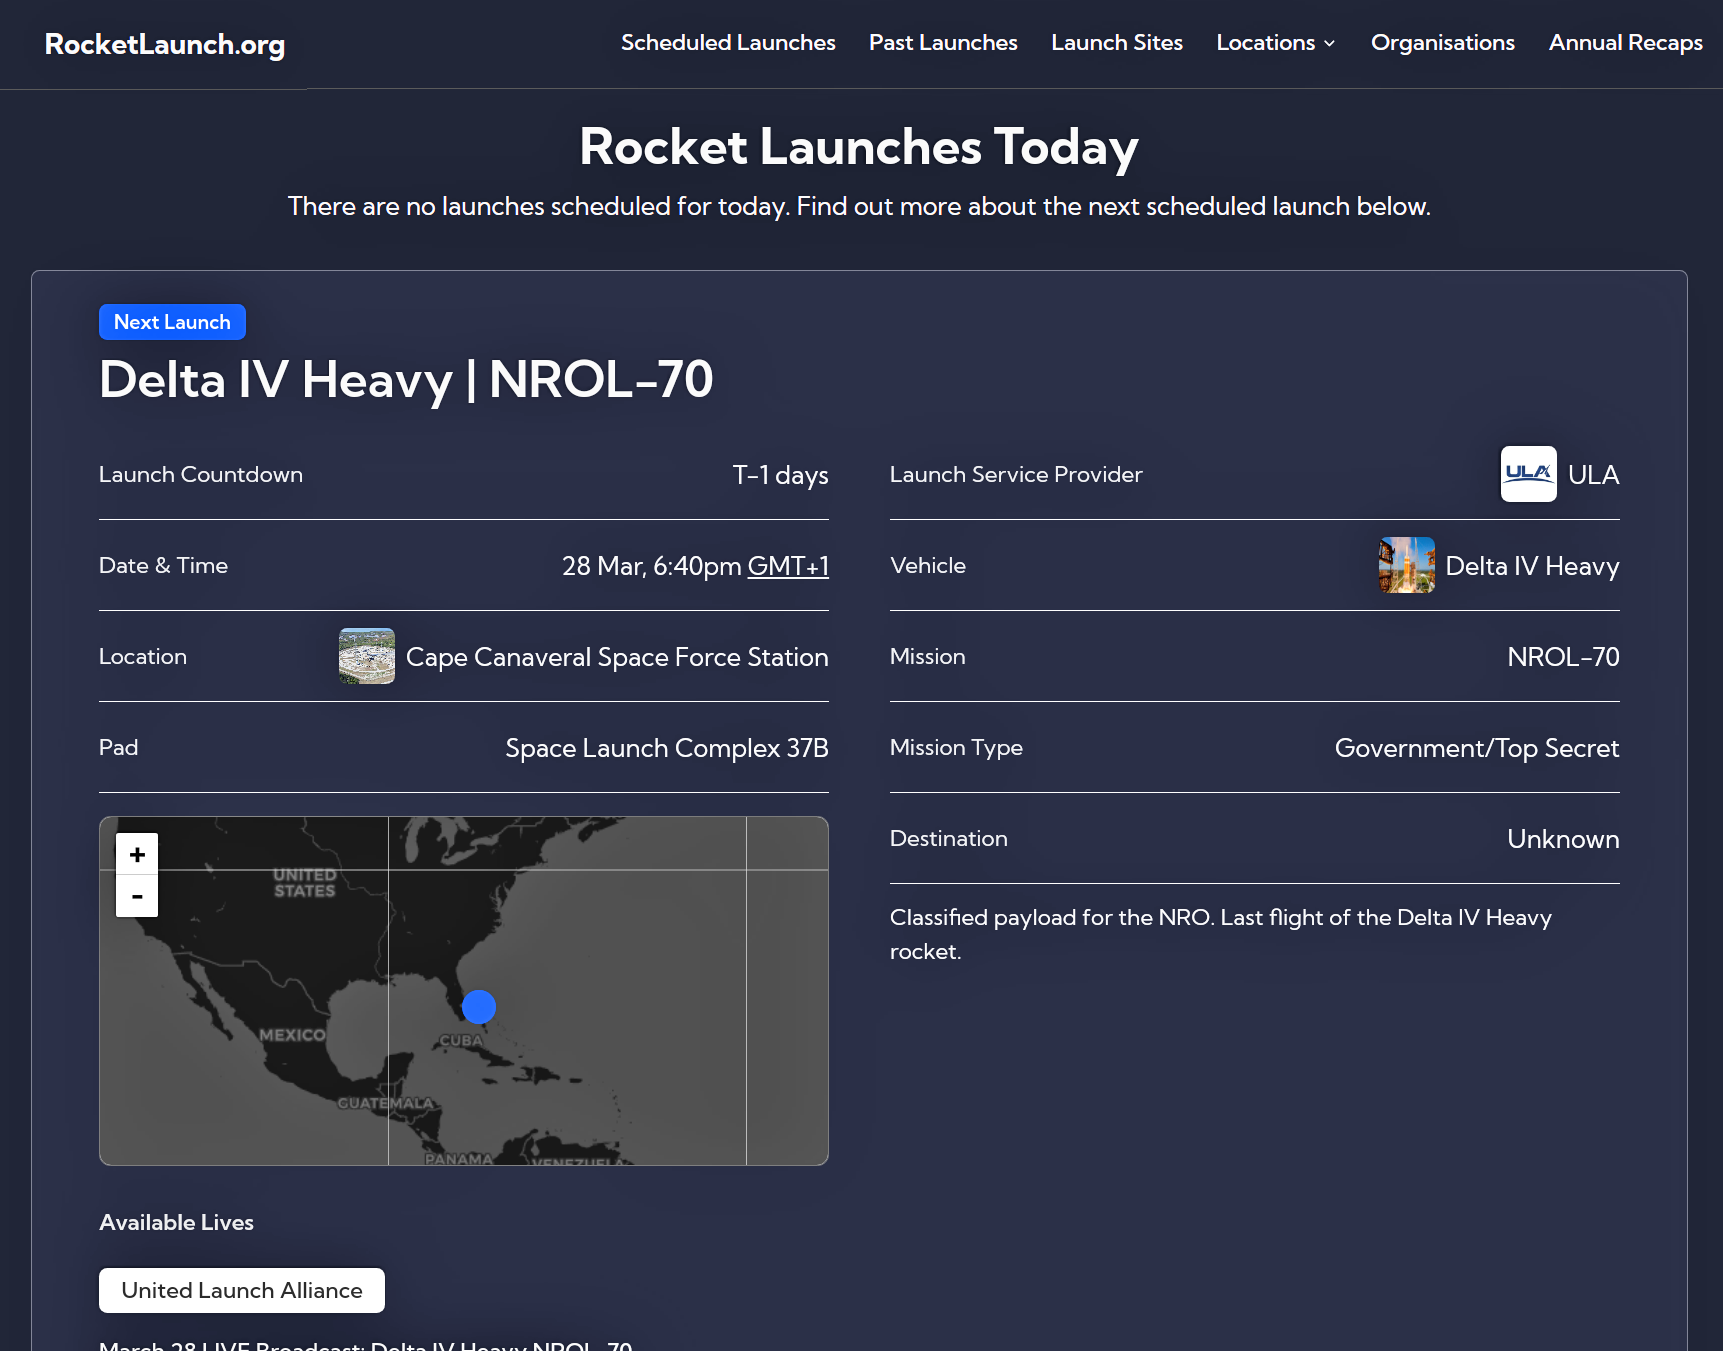Screen dimensions: 1723x1351
Task: Select the NROL-70 mission value
Action: (x=1564, y=657)
